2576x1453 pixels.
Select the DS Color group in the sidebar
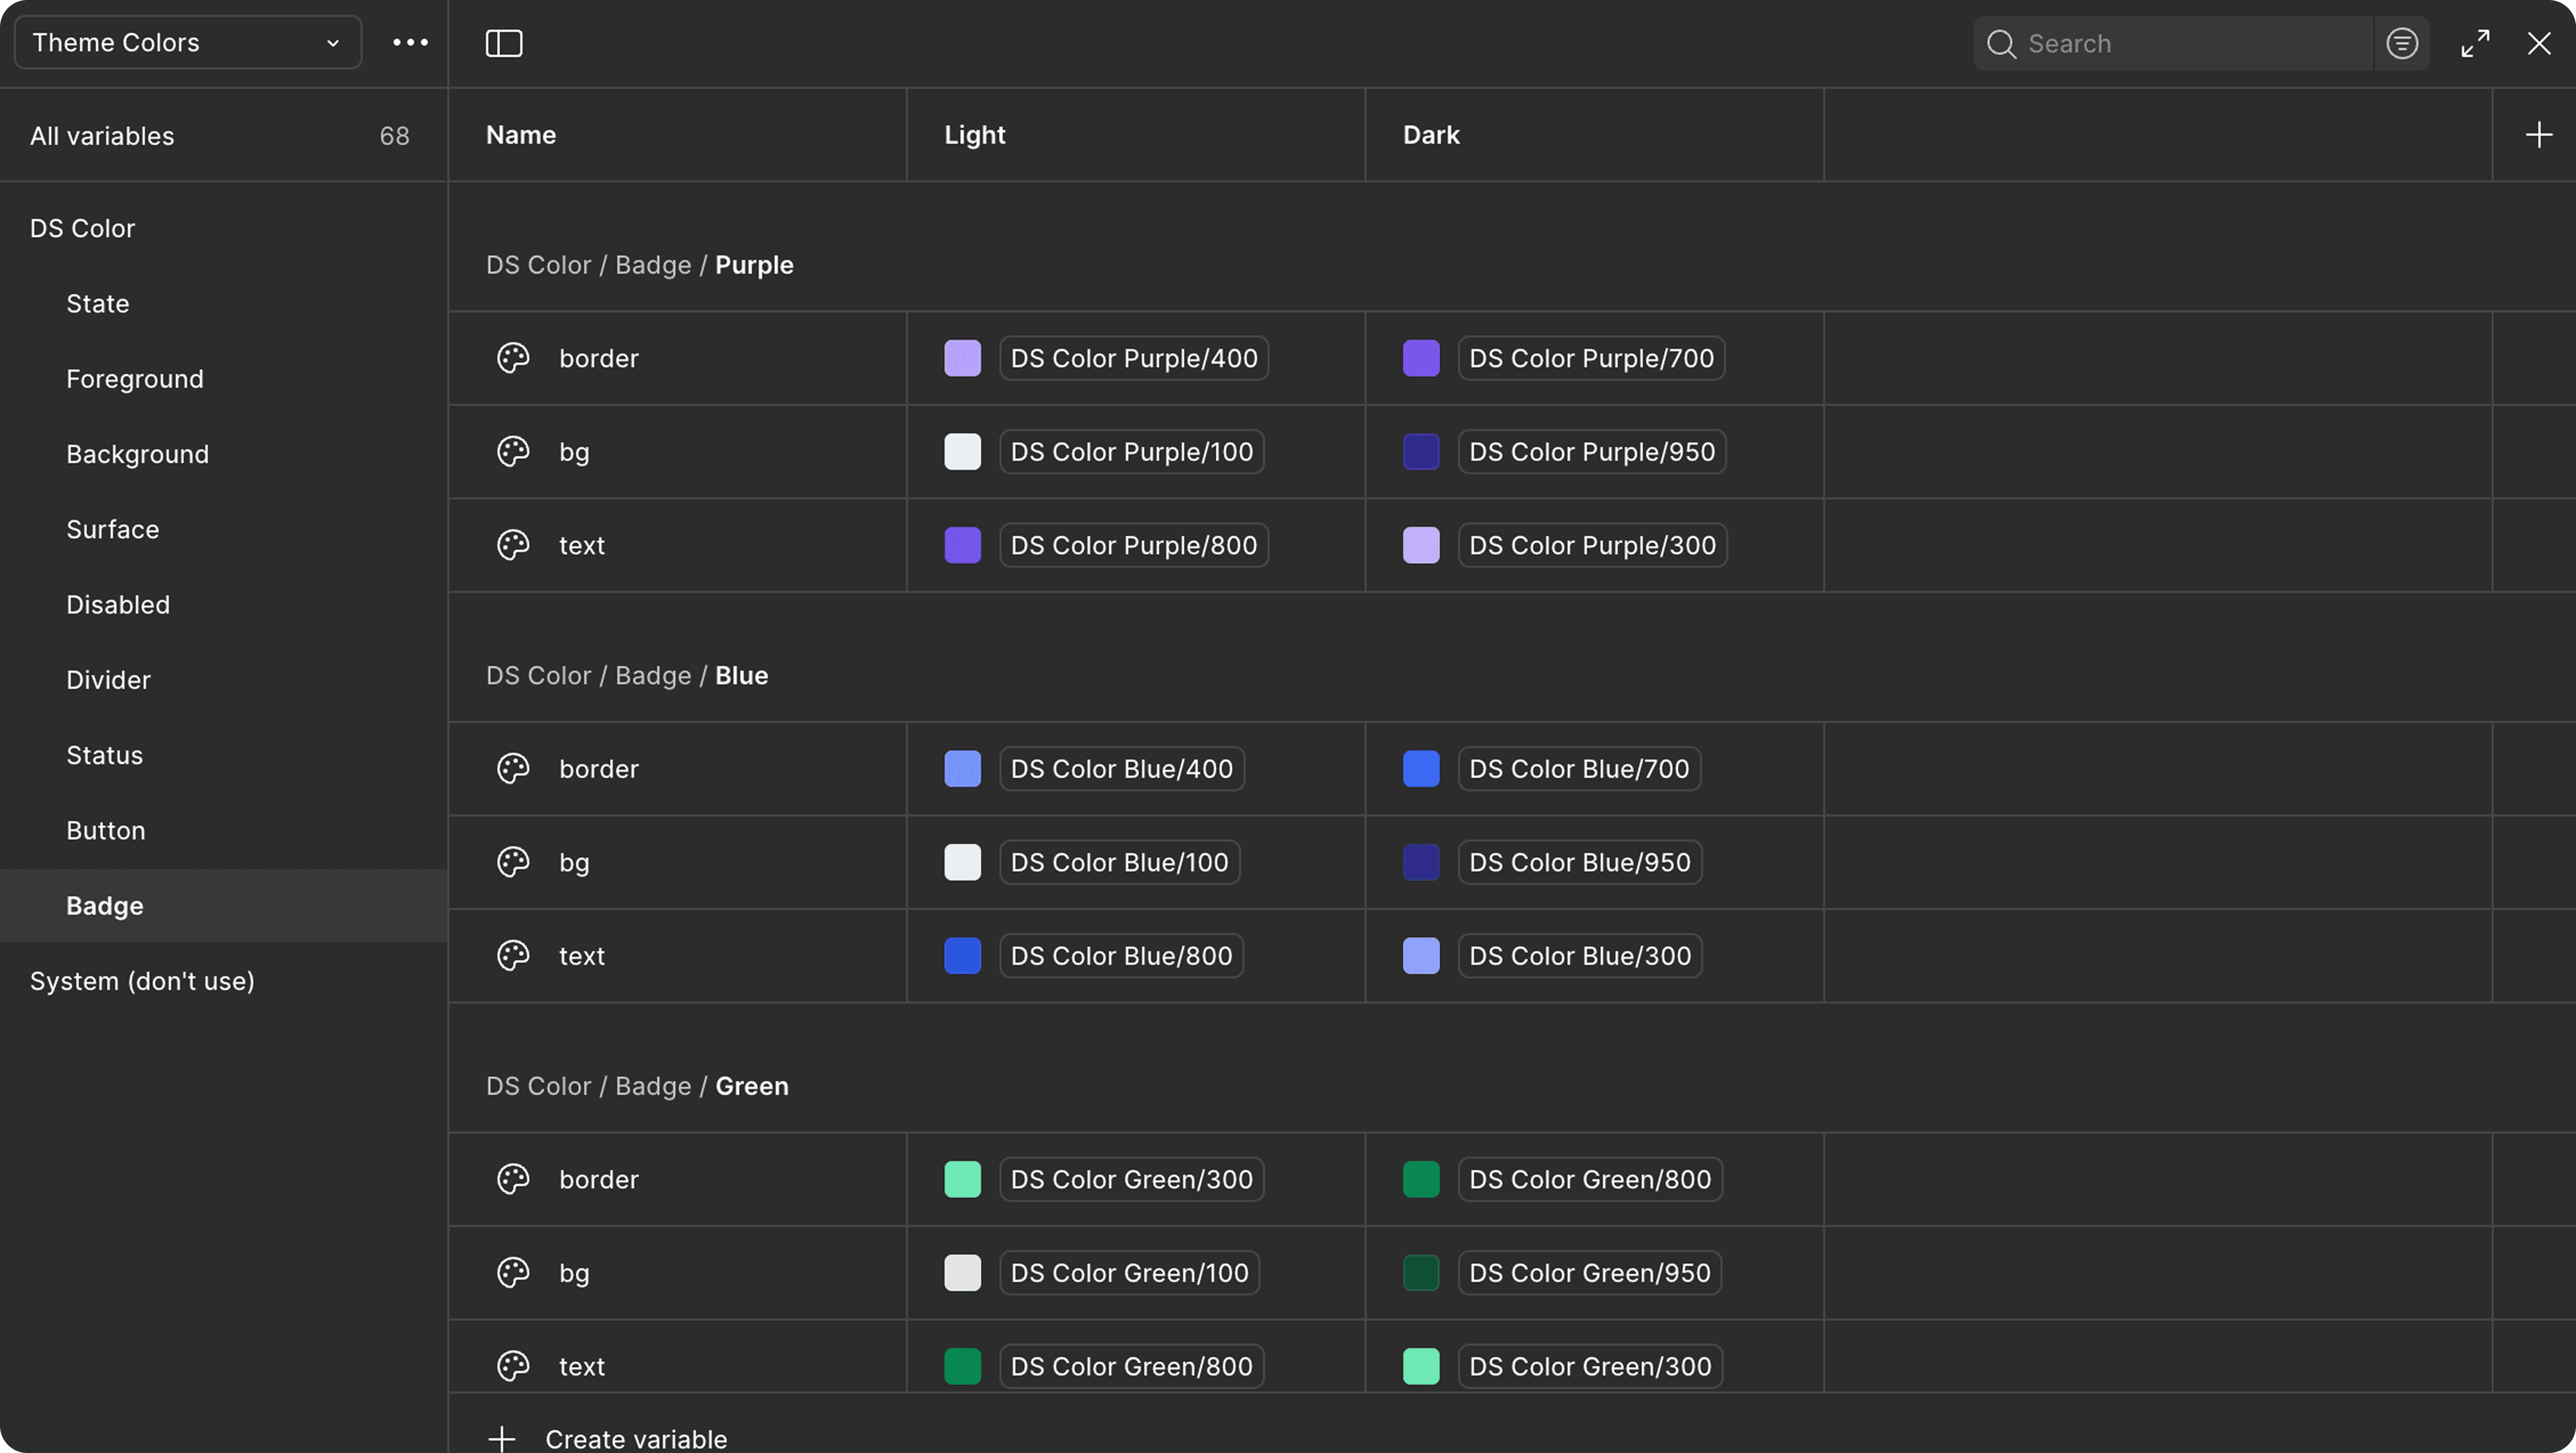click(82, 228)
